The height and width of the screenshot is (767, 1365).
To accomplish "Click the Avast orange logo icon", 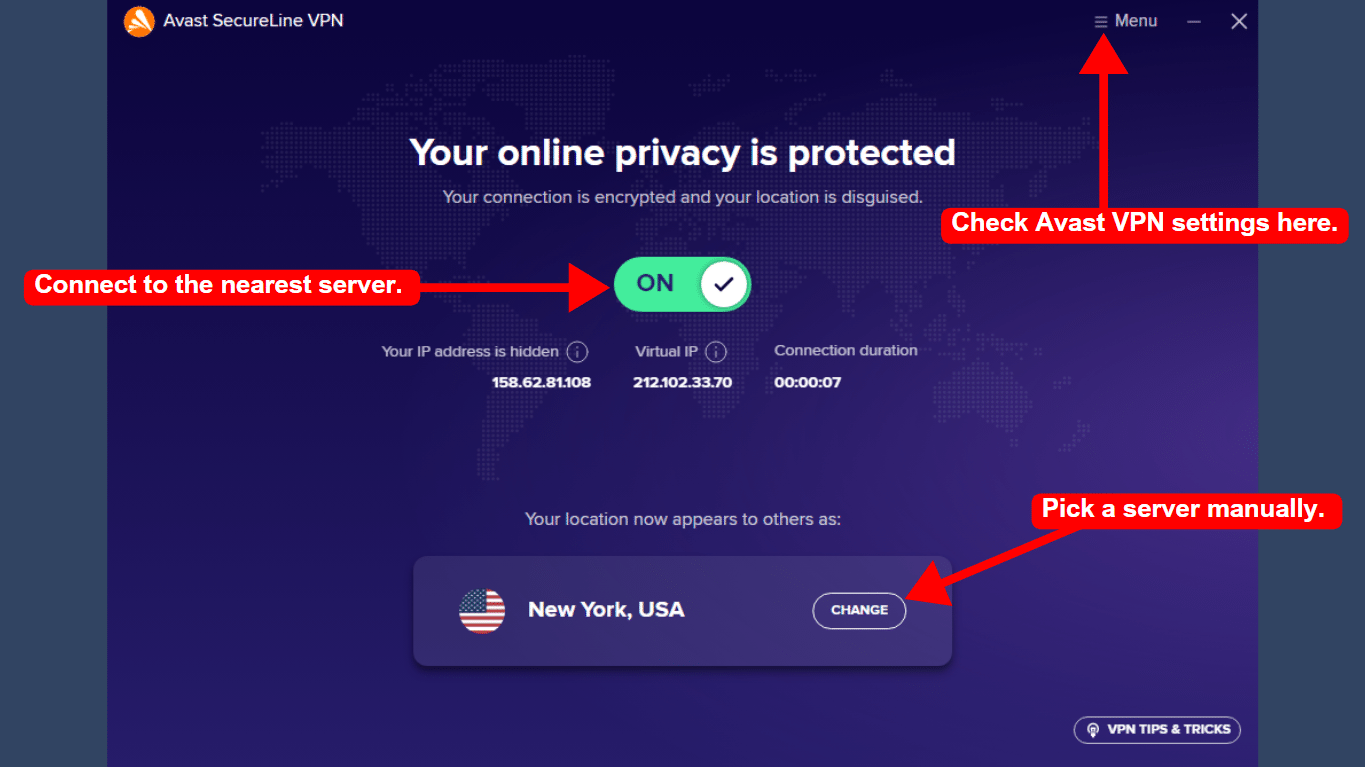I will point(139,21).
